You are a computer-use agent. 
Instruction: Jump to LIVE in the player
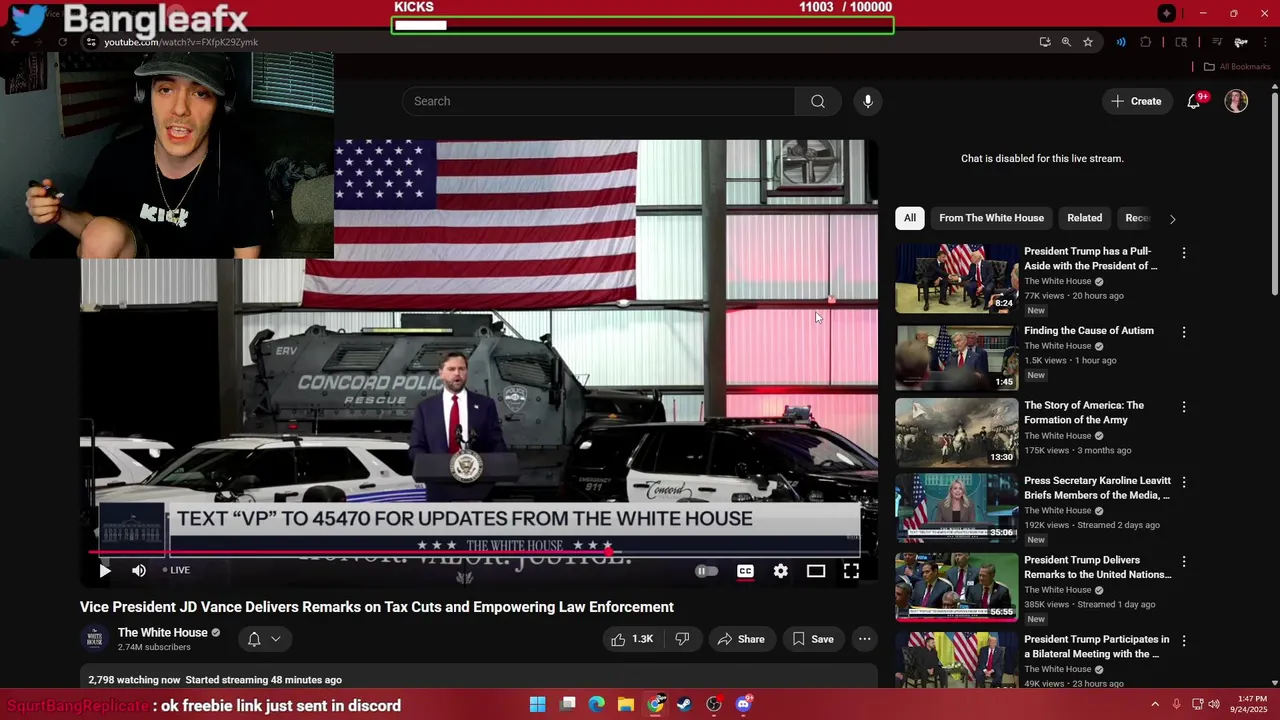tap(176, 570)
